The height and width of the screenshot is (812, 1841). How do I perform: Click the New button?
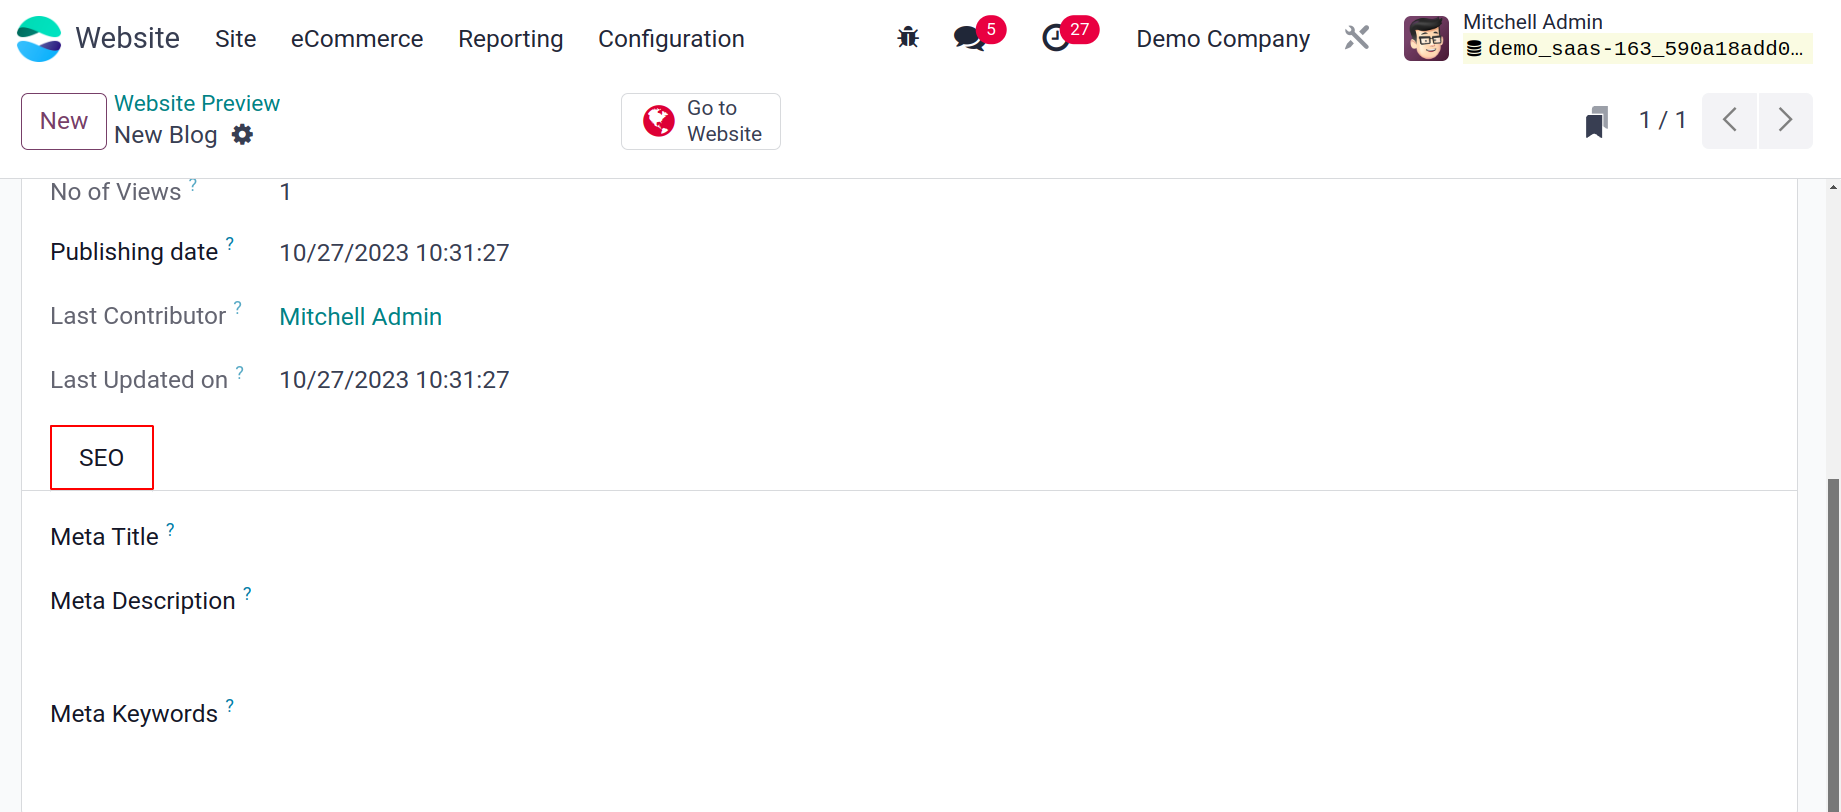pyautogui.click(x=64, y=121)
